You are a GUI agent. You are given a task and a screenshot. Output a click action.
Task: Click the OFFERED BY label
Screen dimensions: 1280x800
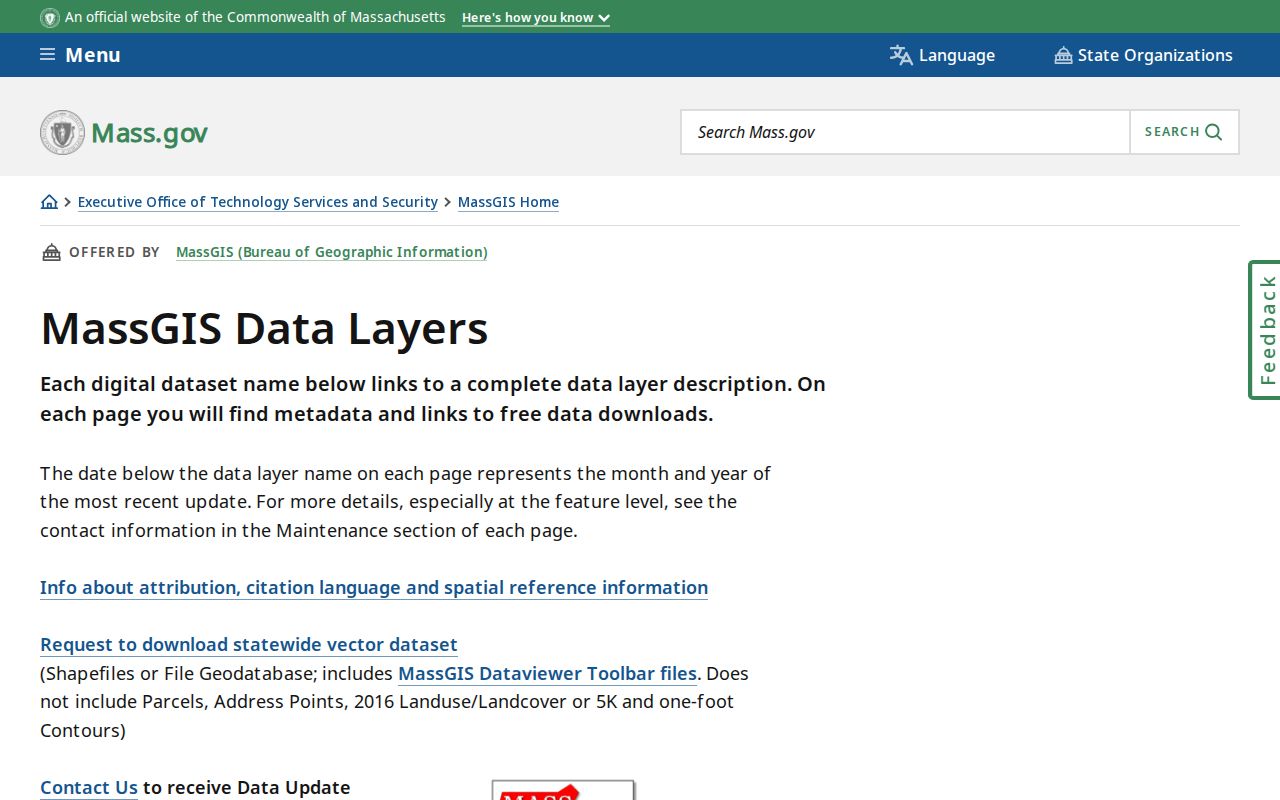click(114, 252)
